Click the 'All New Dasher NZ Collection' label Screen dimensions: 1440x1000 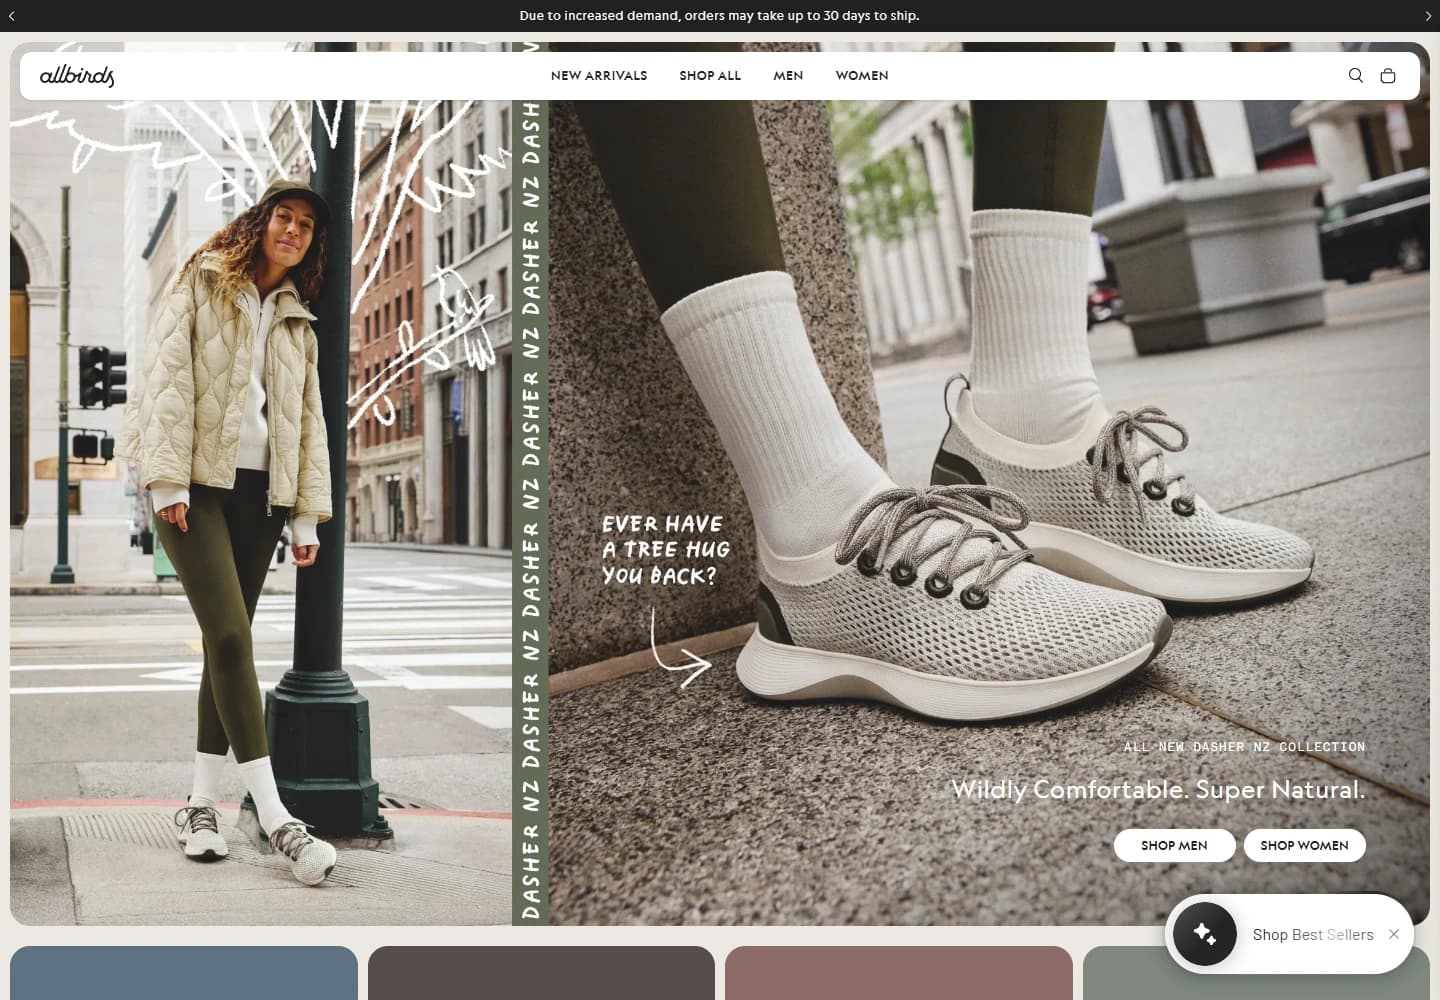coord(1244,747)
